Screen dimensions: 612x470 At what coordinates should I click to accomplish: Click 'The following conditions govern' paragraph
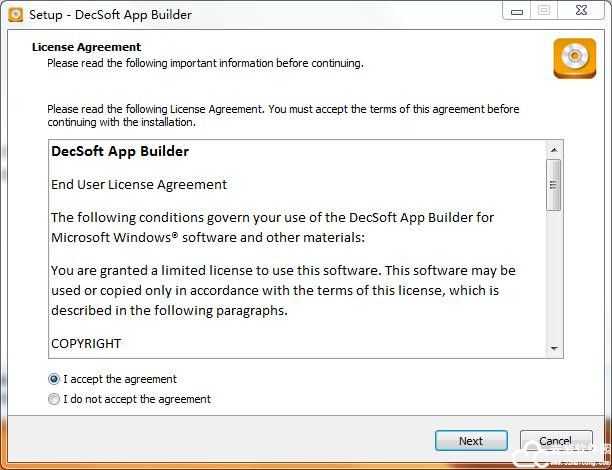272,227
